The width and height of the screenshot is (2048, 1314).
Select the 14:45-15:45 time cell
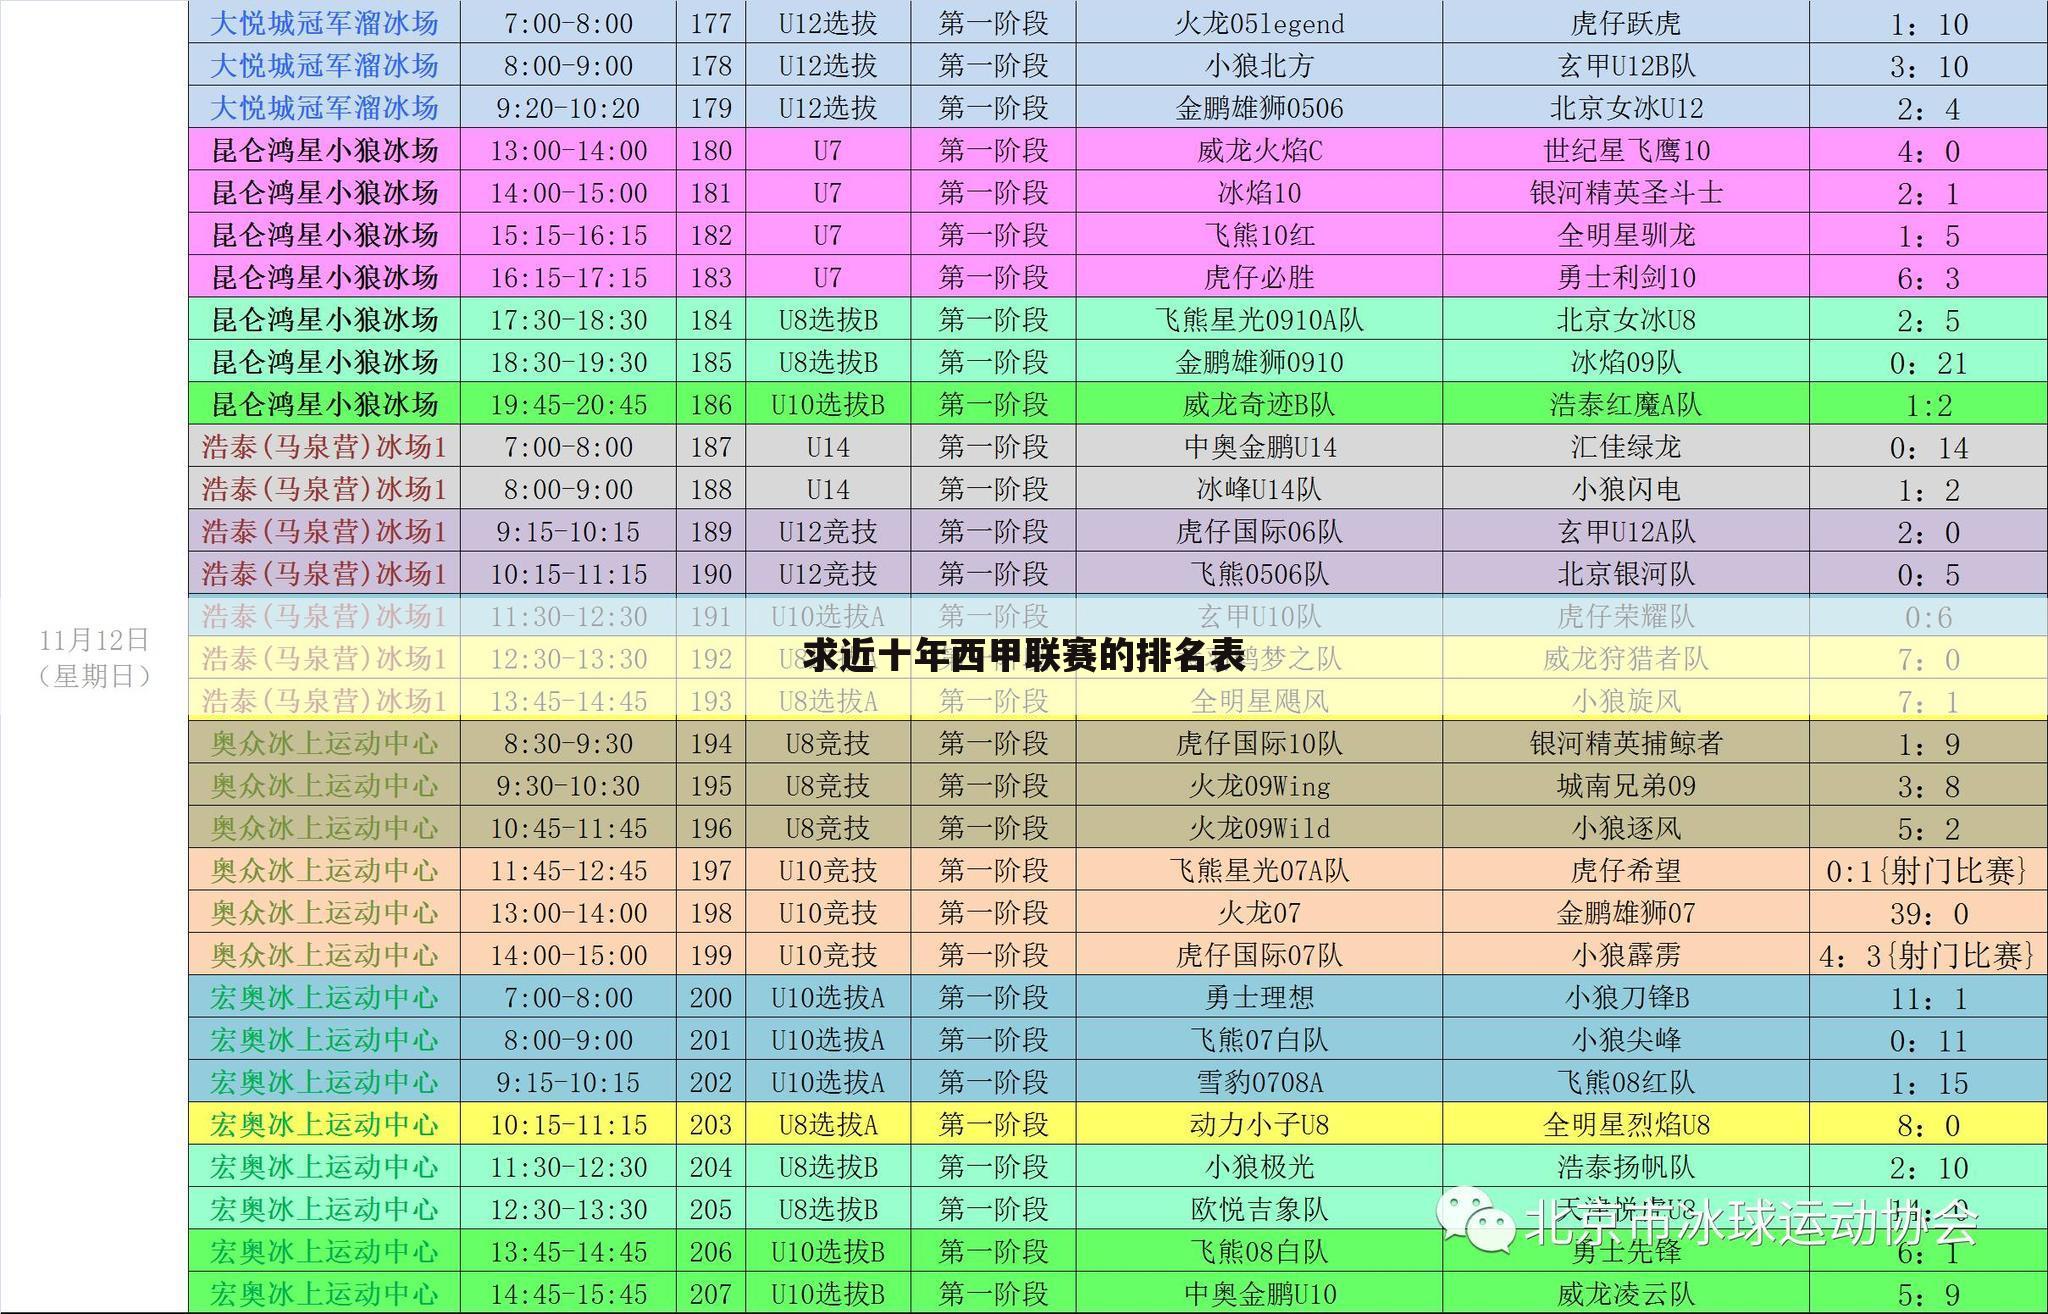[568, 1294]
